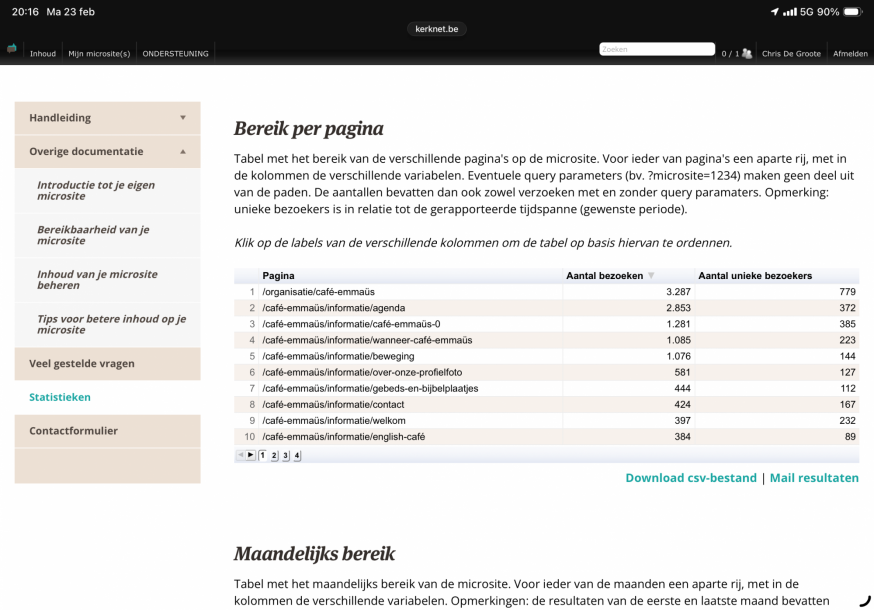Go to next table page arrow

[x=250, y=455]
